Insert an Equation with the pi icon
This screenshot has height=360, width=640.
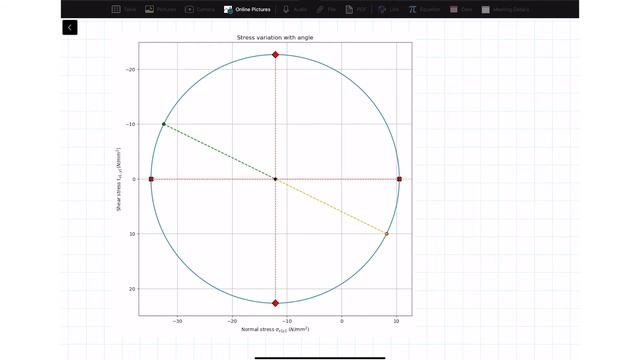coord(424,9)
